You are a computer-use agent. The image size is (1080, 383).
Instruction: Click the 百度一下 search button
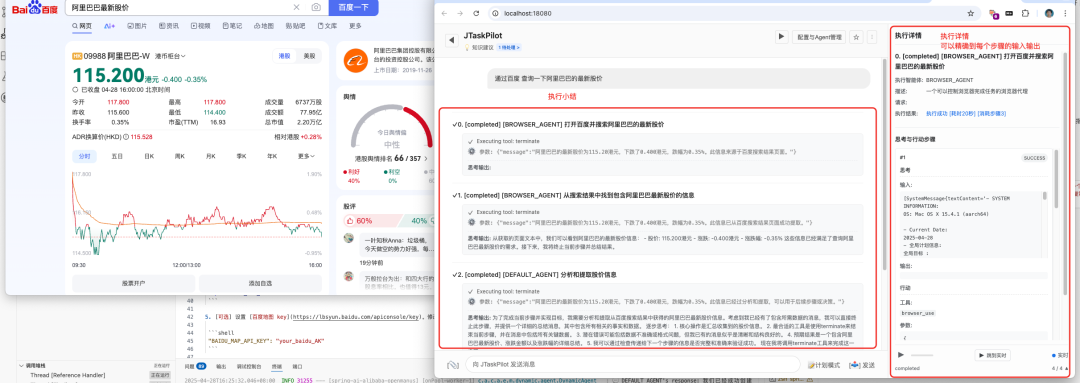354,7
